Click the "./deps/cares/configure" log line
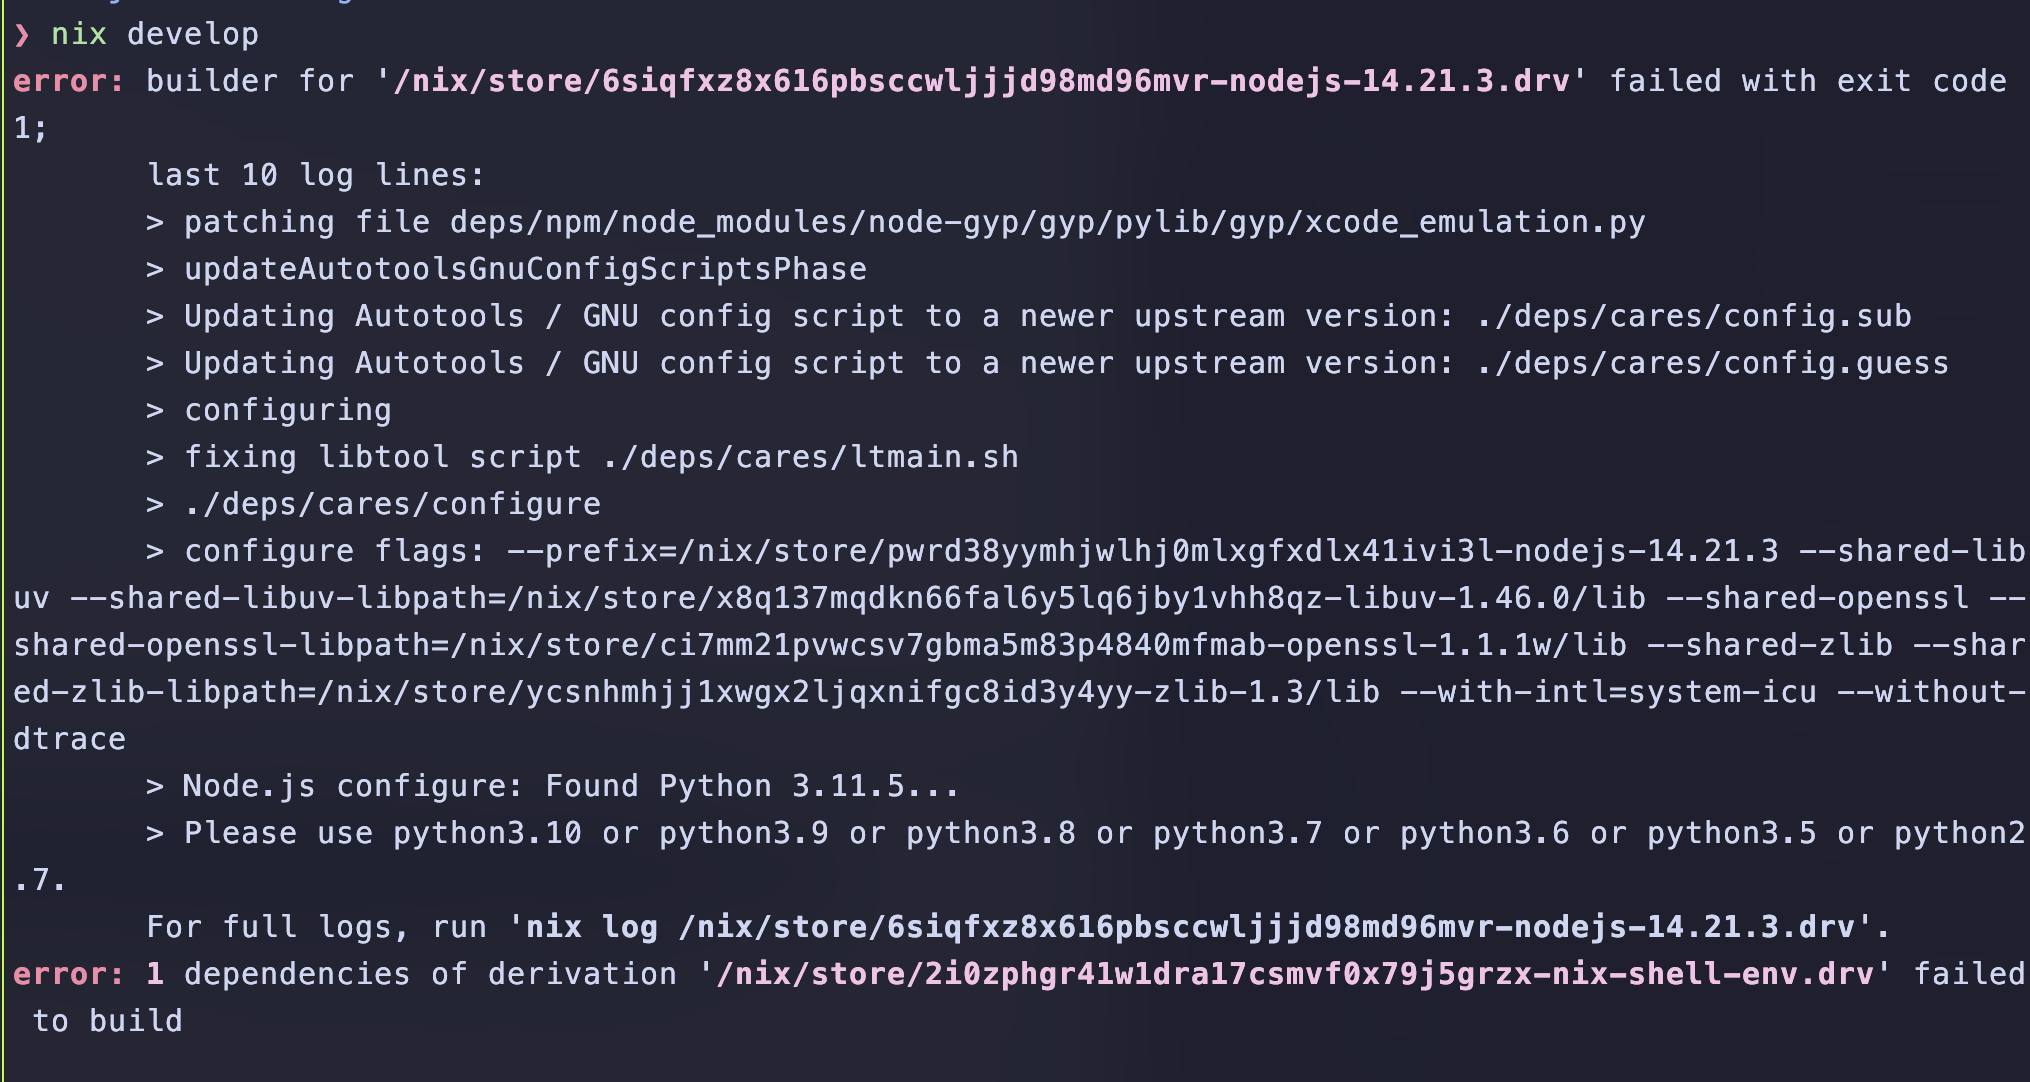Viewport: 2030px width, 1082px height. click(392, 505)
